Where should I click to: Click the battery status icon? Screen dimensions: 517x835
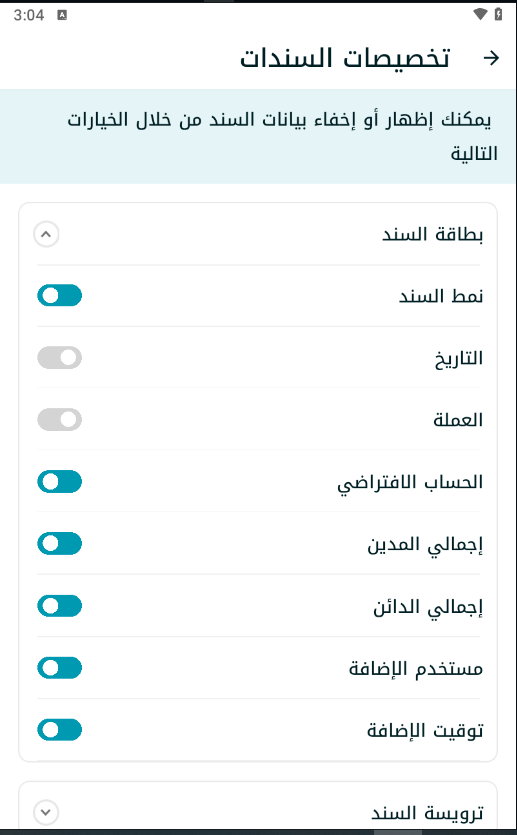pos(498,14)
